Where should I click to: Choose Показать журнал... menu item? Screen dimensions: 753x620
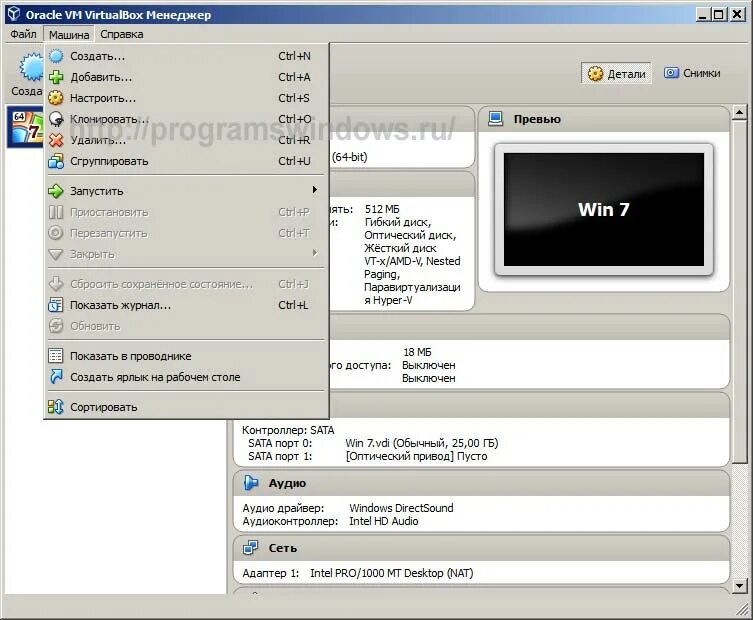[186, 305]
